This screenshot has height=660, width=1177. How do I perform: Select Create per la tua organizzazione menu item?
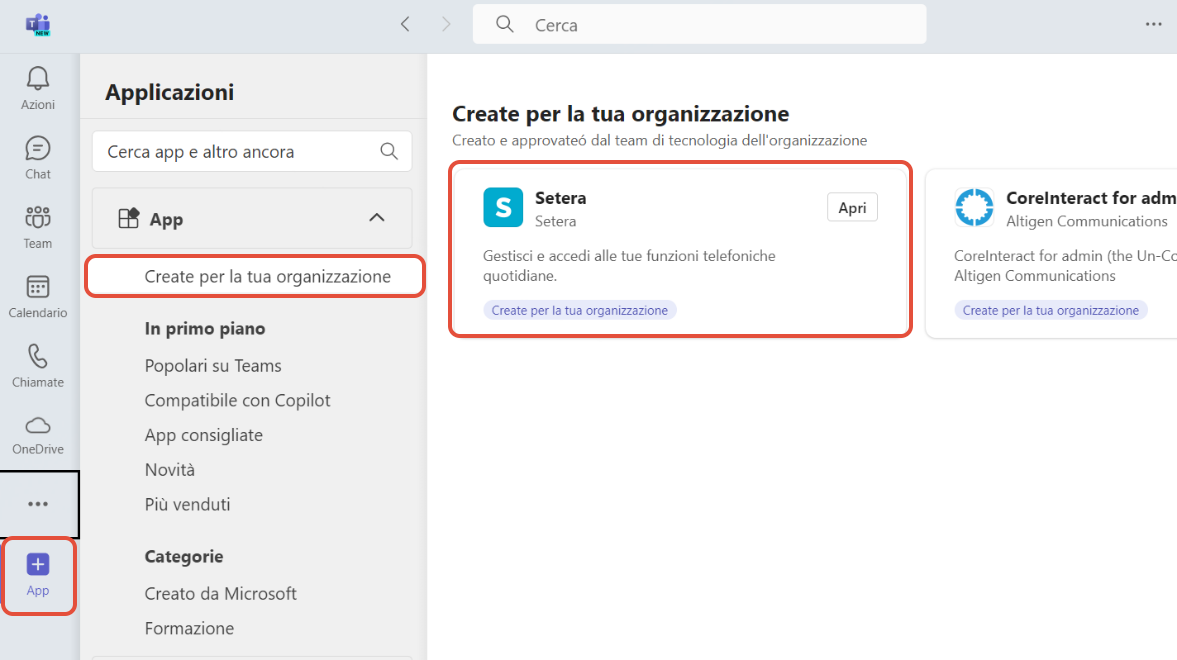[255, 276]
